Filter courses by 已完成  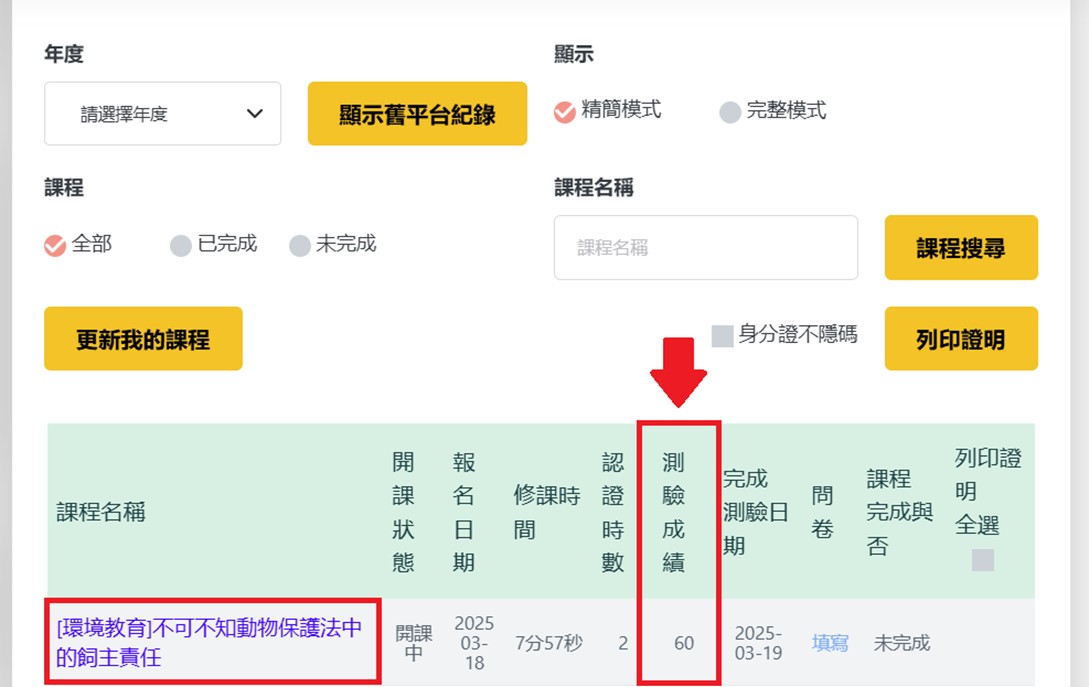point(181,245)
